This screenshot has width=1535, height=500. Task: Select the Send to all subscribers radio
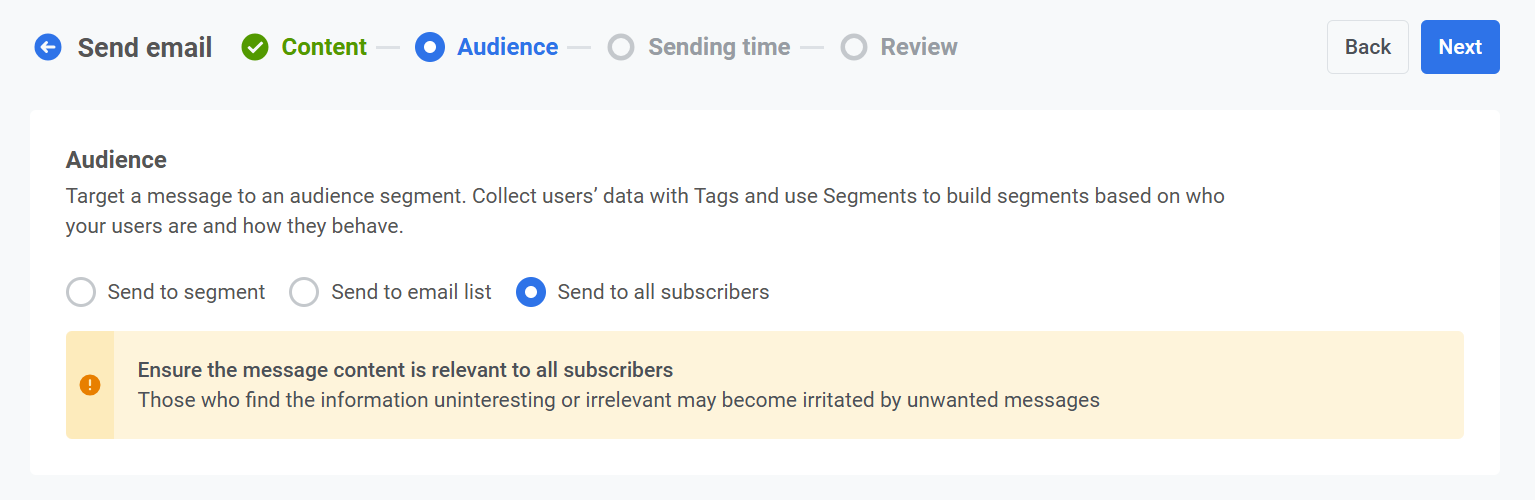pyautogui.click(x=531, y=292)
